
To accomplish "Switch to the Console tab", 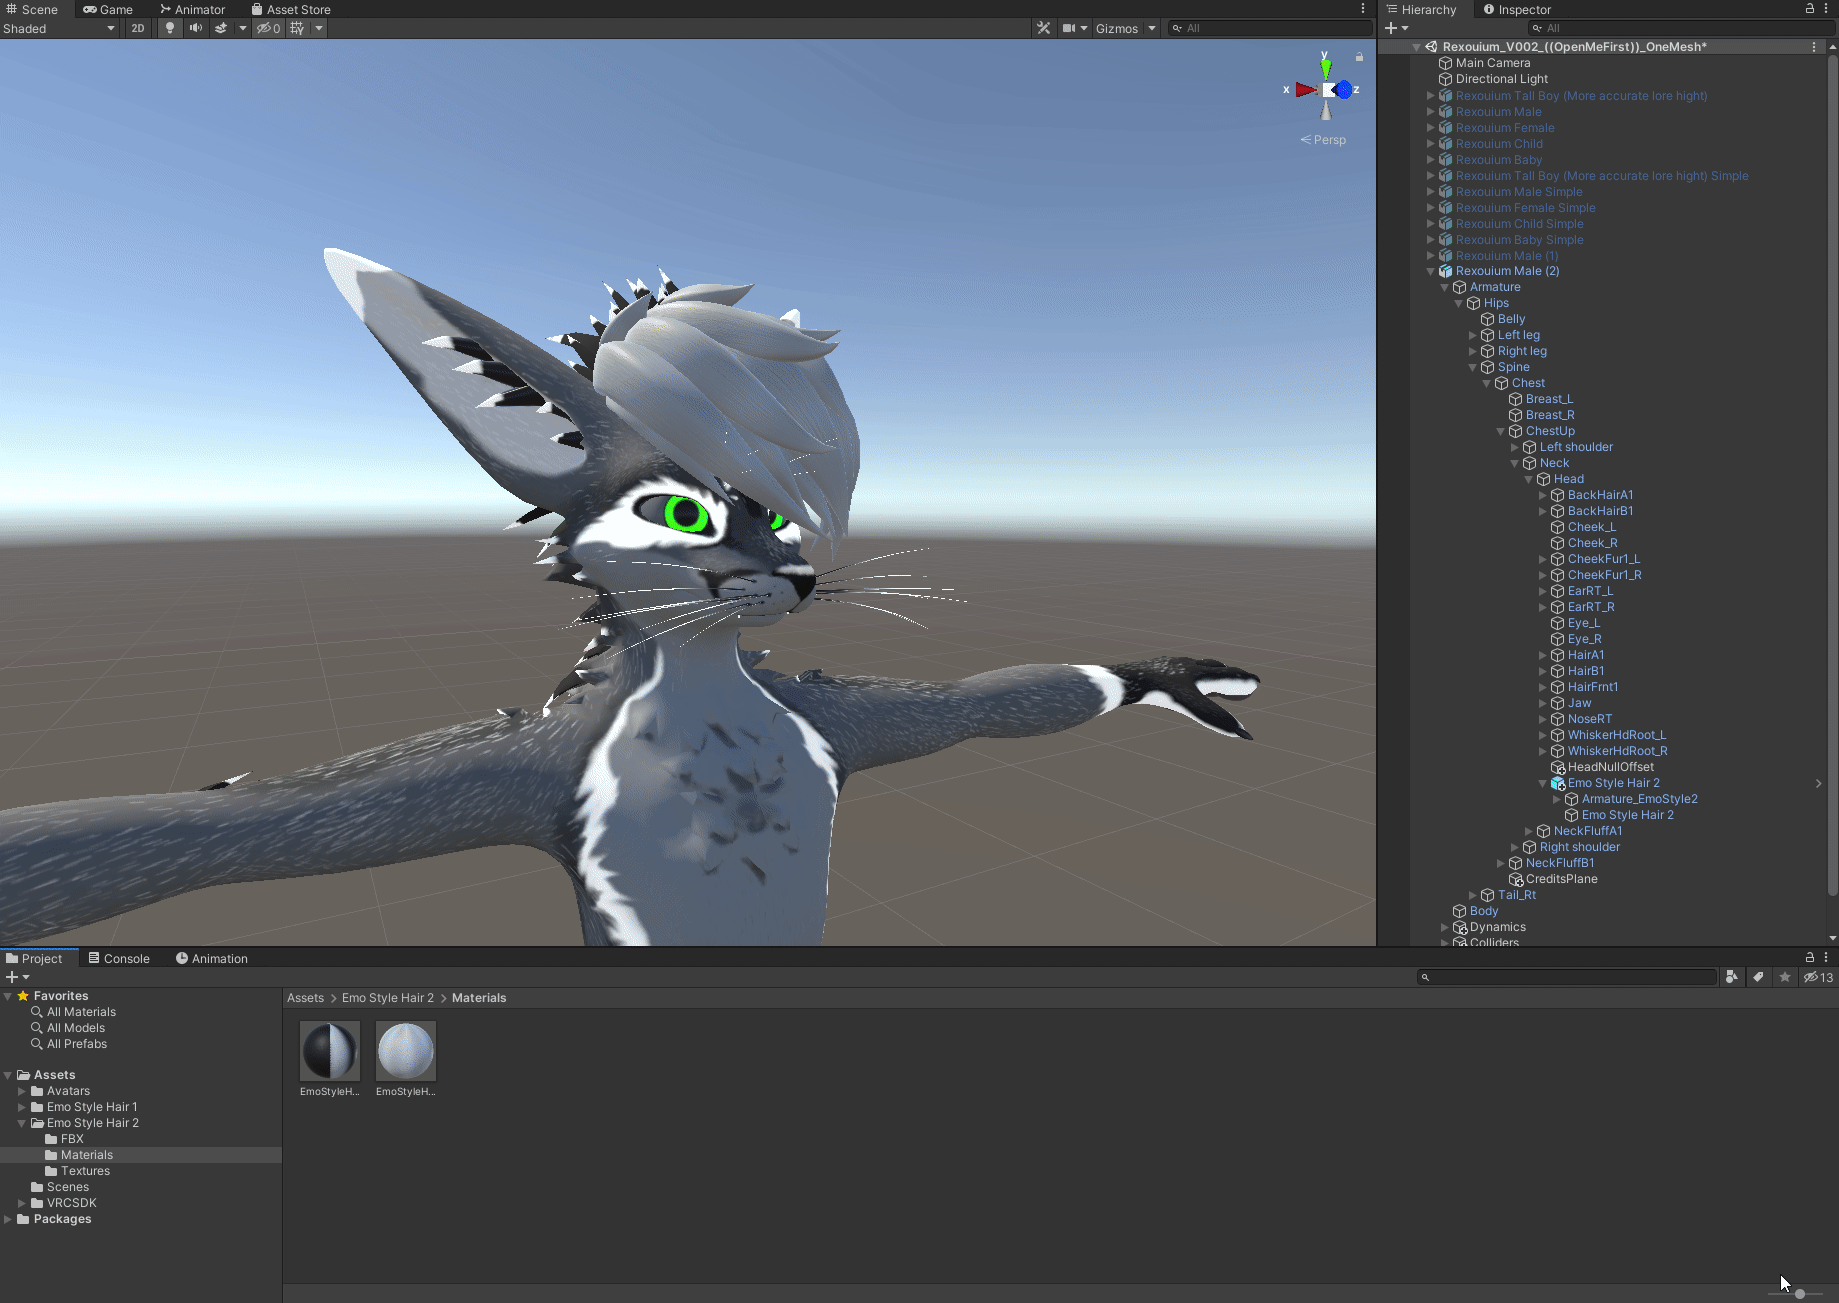I will tap(119, 958).
